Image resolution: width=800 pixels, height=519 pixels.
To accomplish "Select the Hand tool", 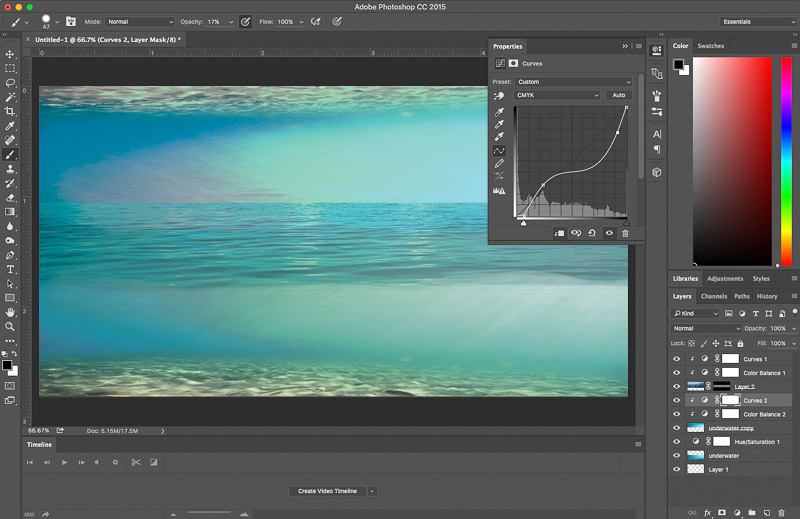I will [x=10, y=312].
